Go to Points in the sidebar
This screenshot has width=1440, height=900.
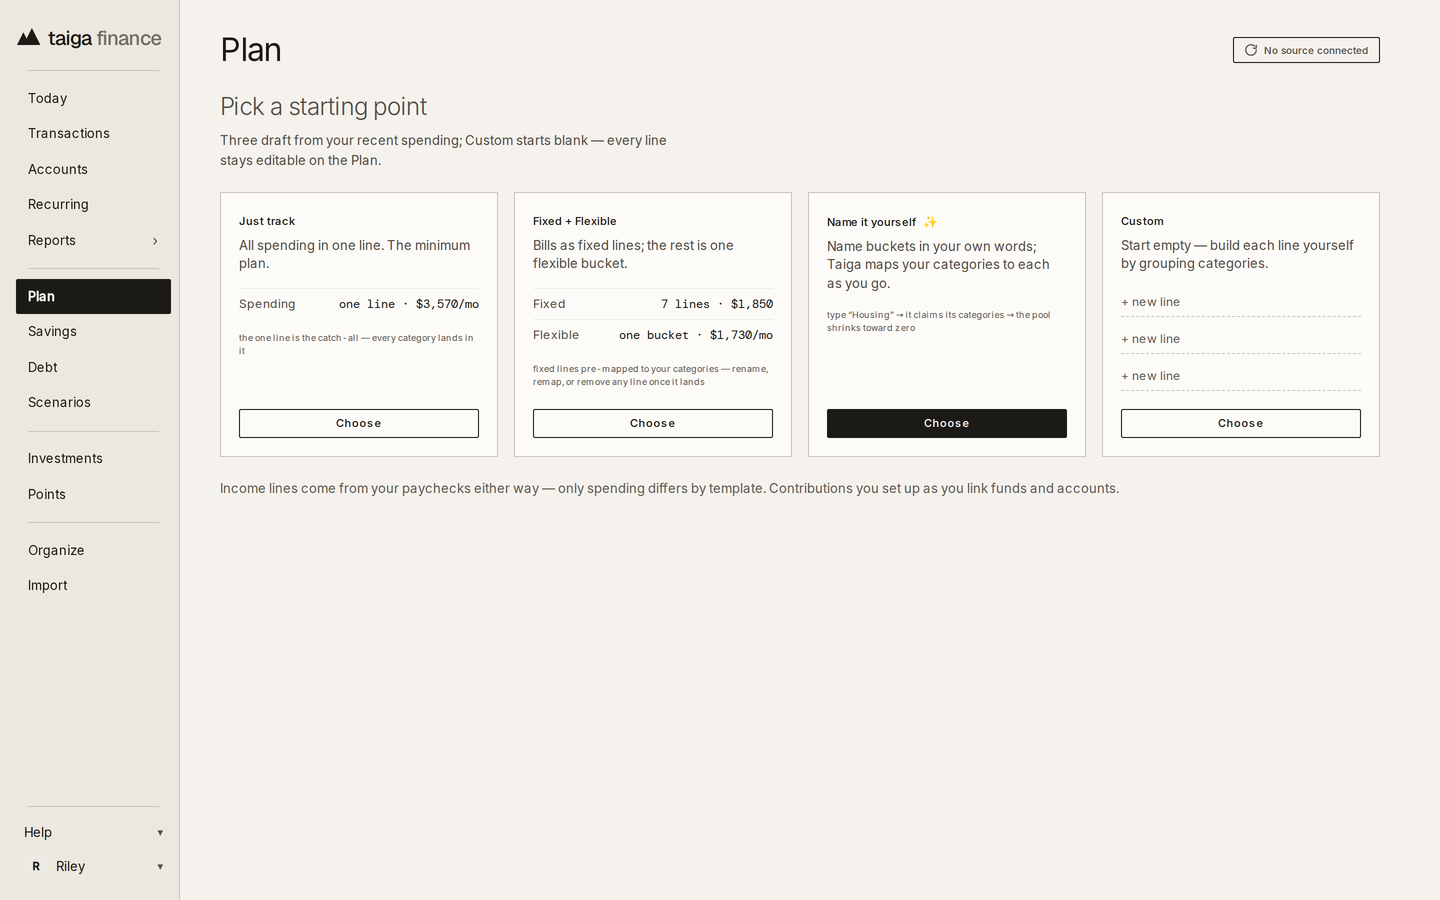(x=93, y=494)
